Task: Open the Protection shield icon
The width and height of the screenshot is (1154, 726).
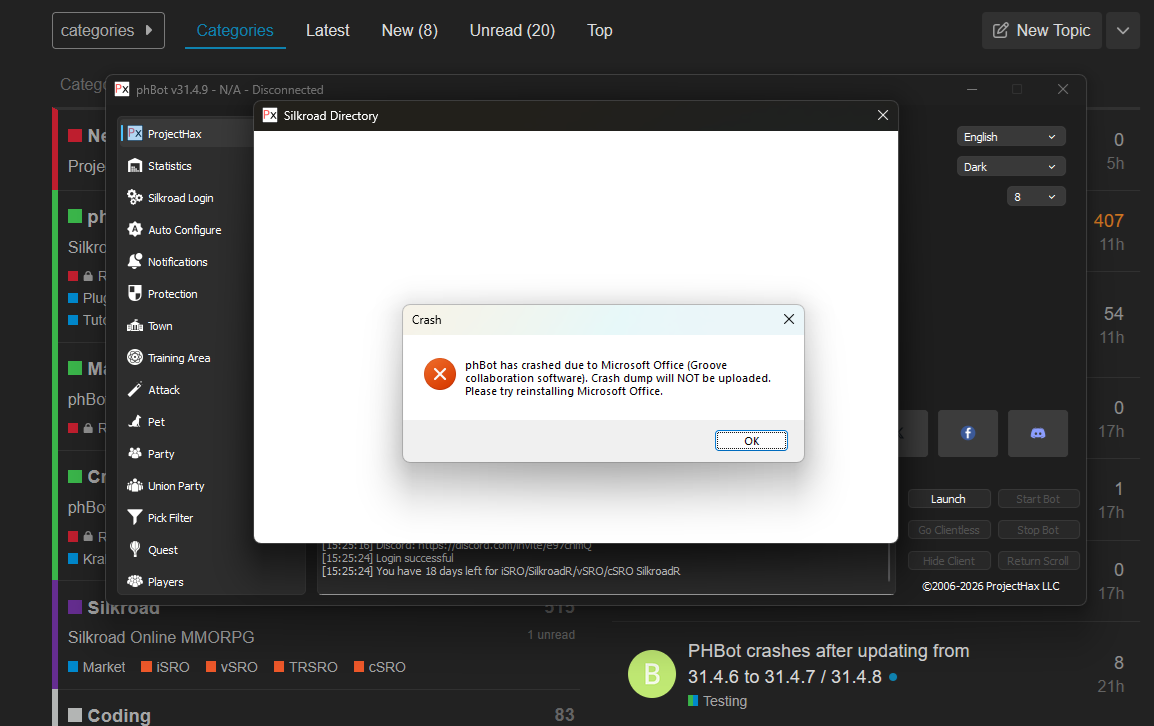Action: [x=135, y=294]
